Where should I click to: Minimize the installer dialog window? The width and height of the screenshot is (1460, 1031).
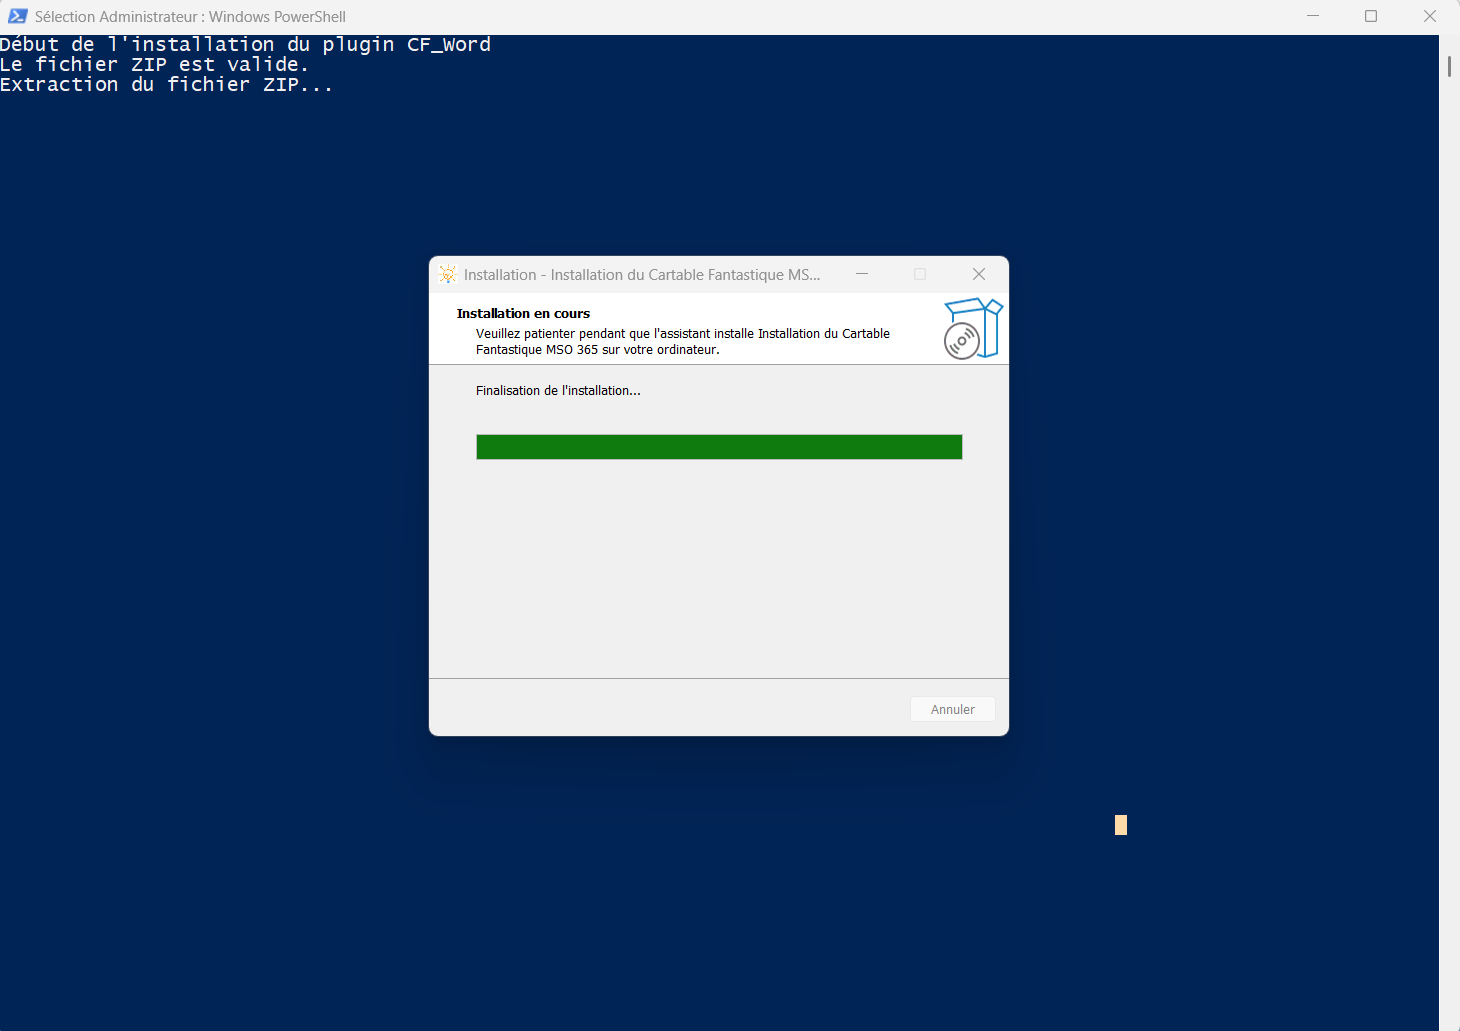pyautogui.click(x=862, y=274)
